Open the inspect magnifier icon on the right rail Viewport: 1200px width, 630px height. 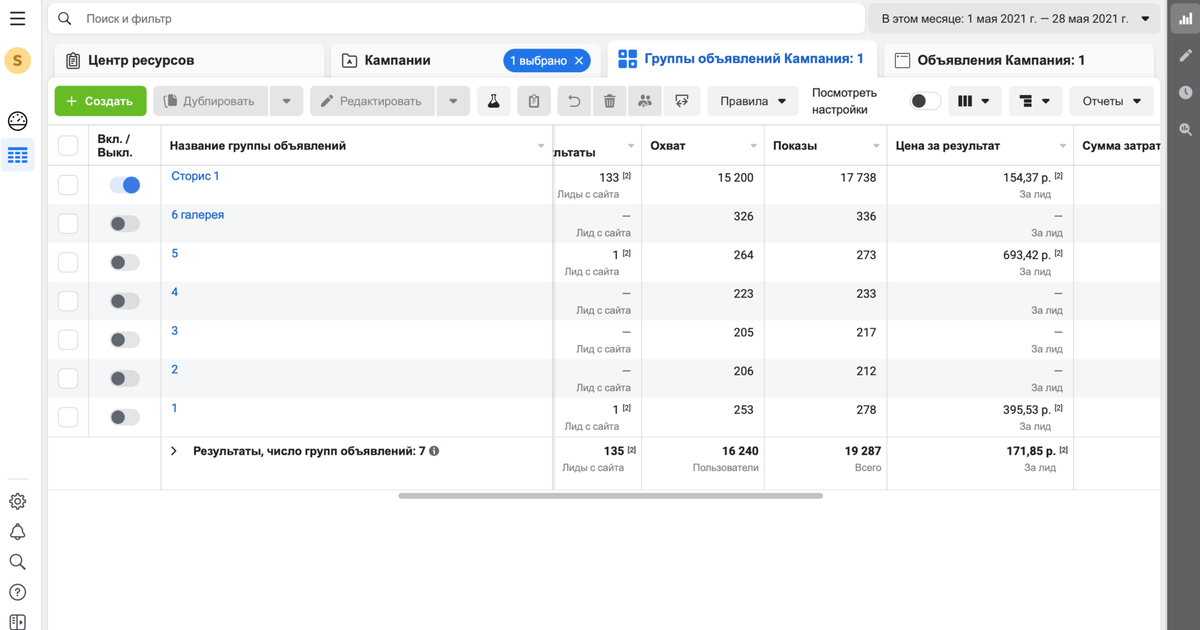[x=1185, y=129]
